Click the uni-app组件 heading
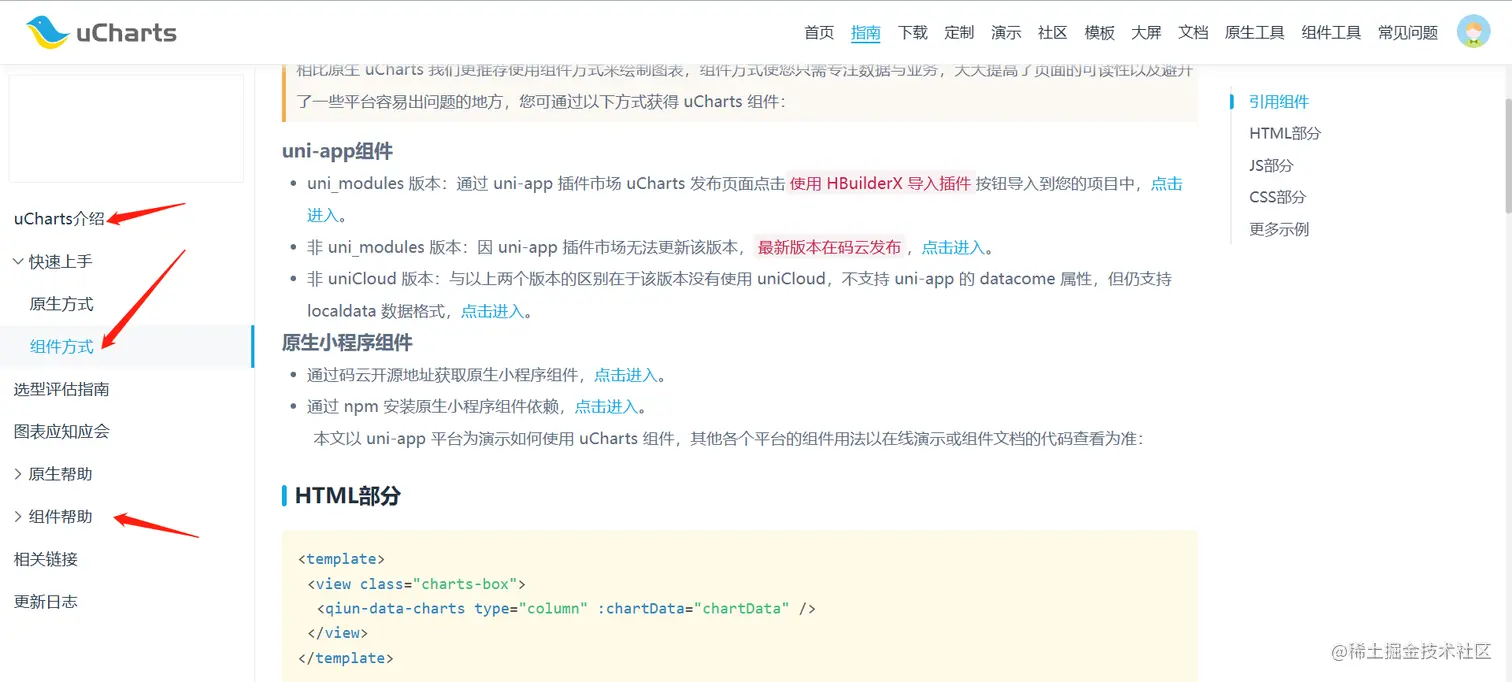Image resolution: width=1512 pixels, height=682 pixels. (337, 151)
